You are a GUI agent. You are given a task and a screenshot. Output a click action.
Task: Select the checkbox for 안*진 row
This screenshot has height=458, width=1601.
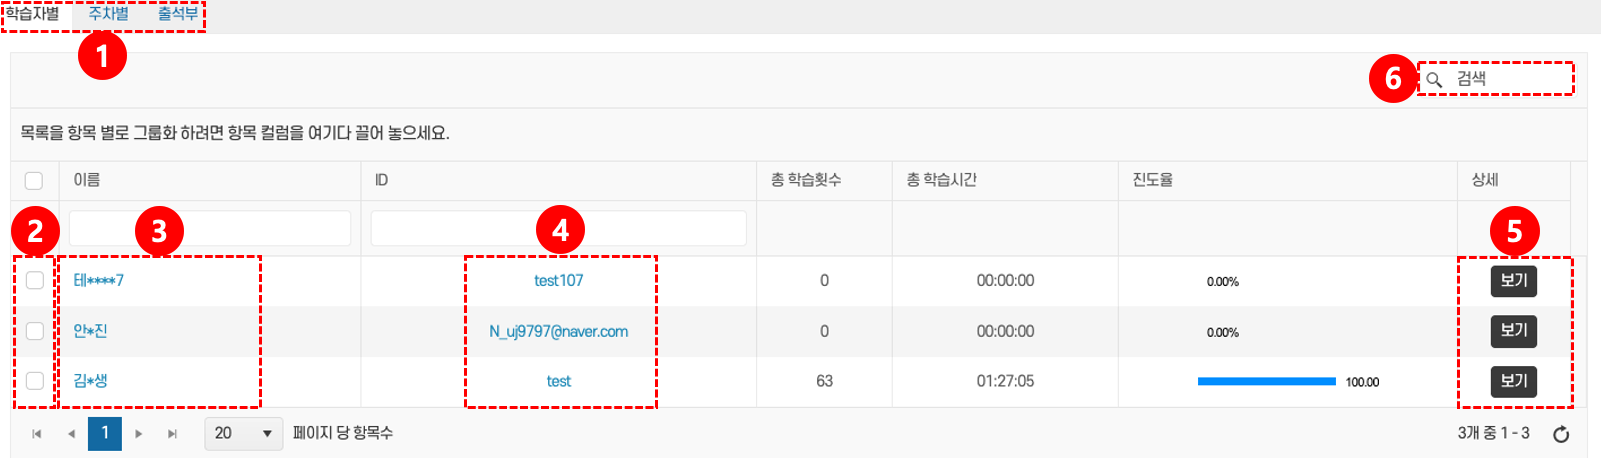coord(35,331)
